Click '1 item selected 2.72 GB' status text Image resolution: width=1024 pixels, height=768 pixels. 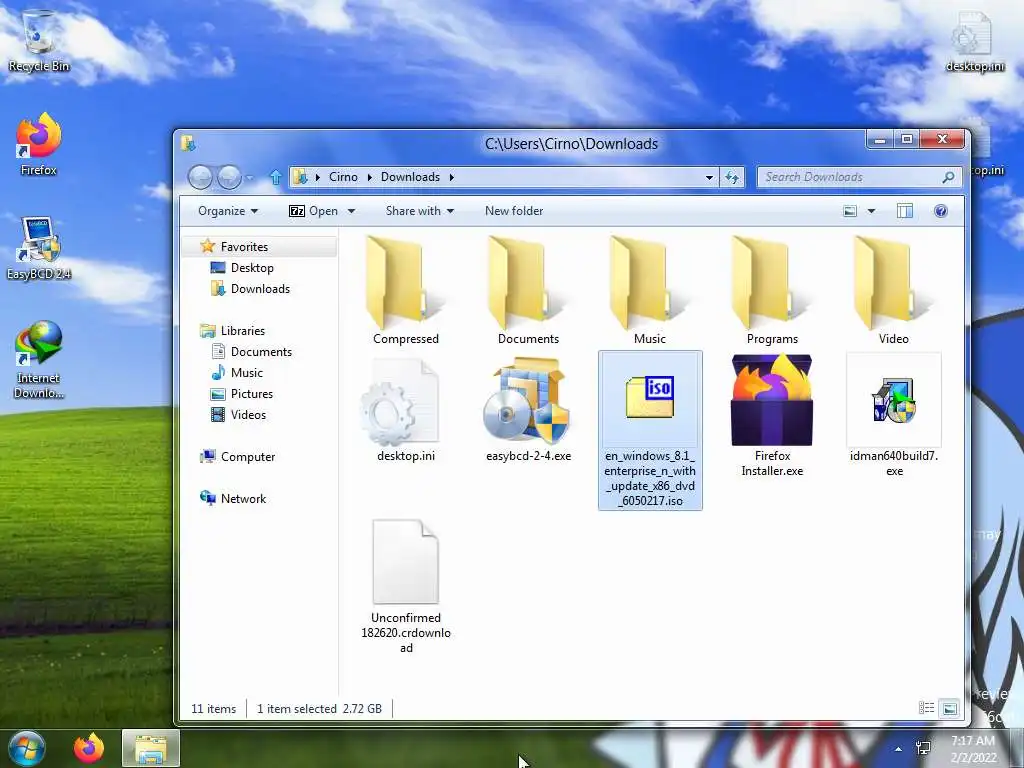click(319, 709)
